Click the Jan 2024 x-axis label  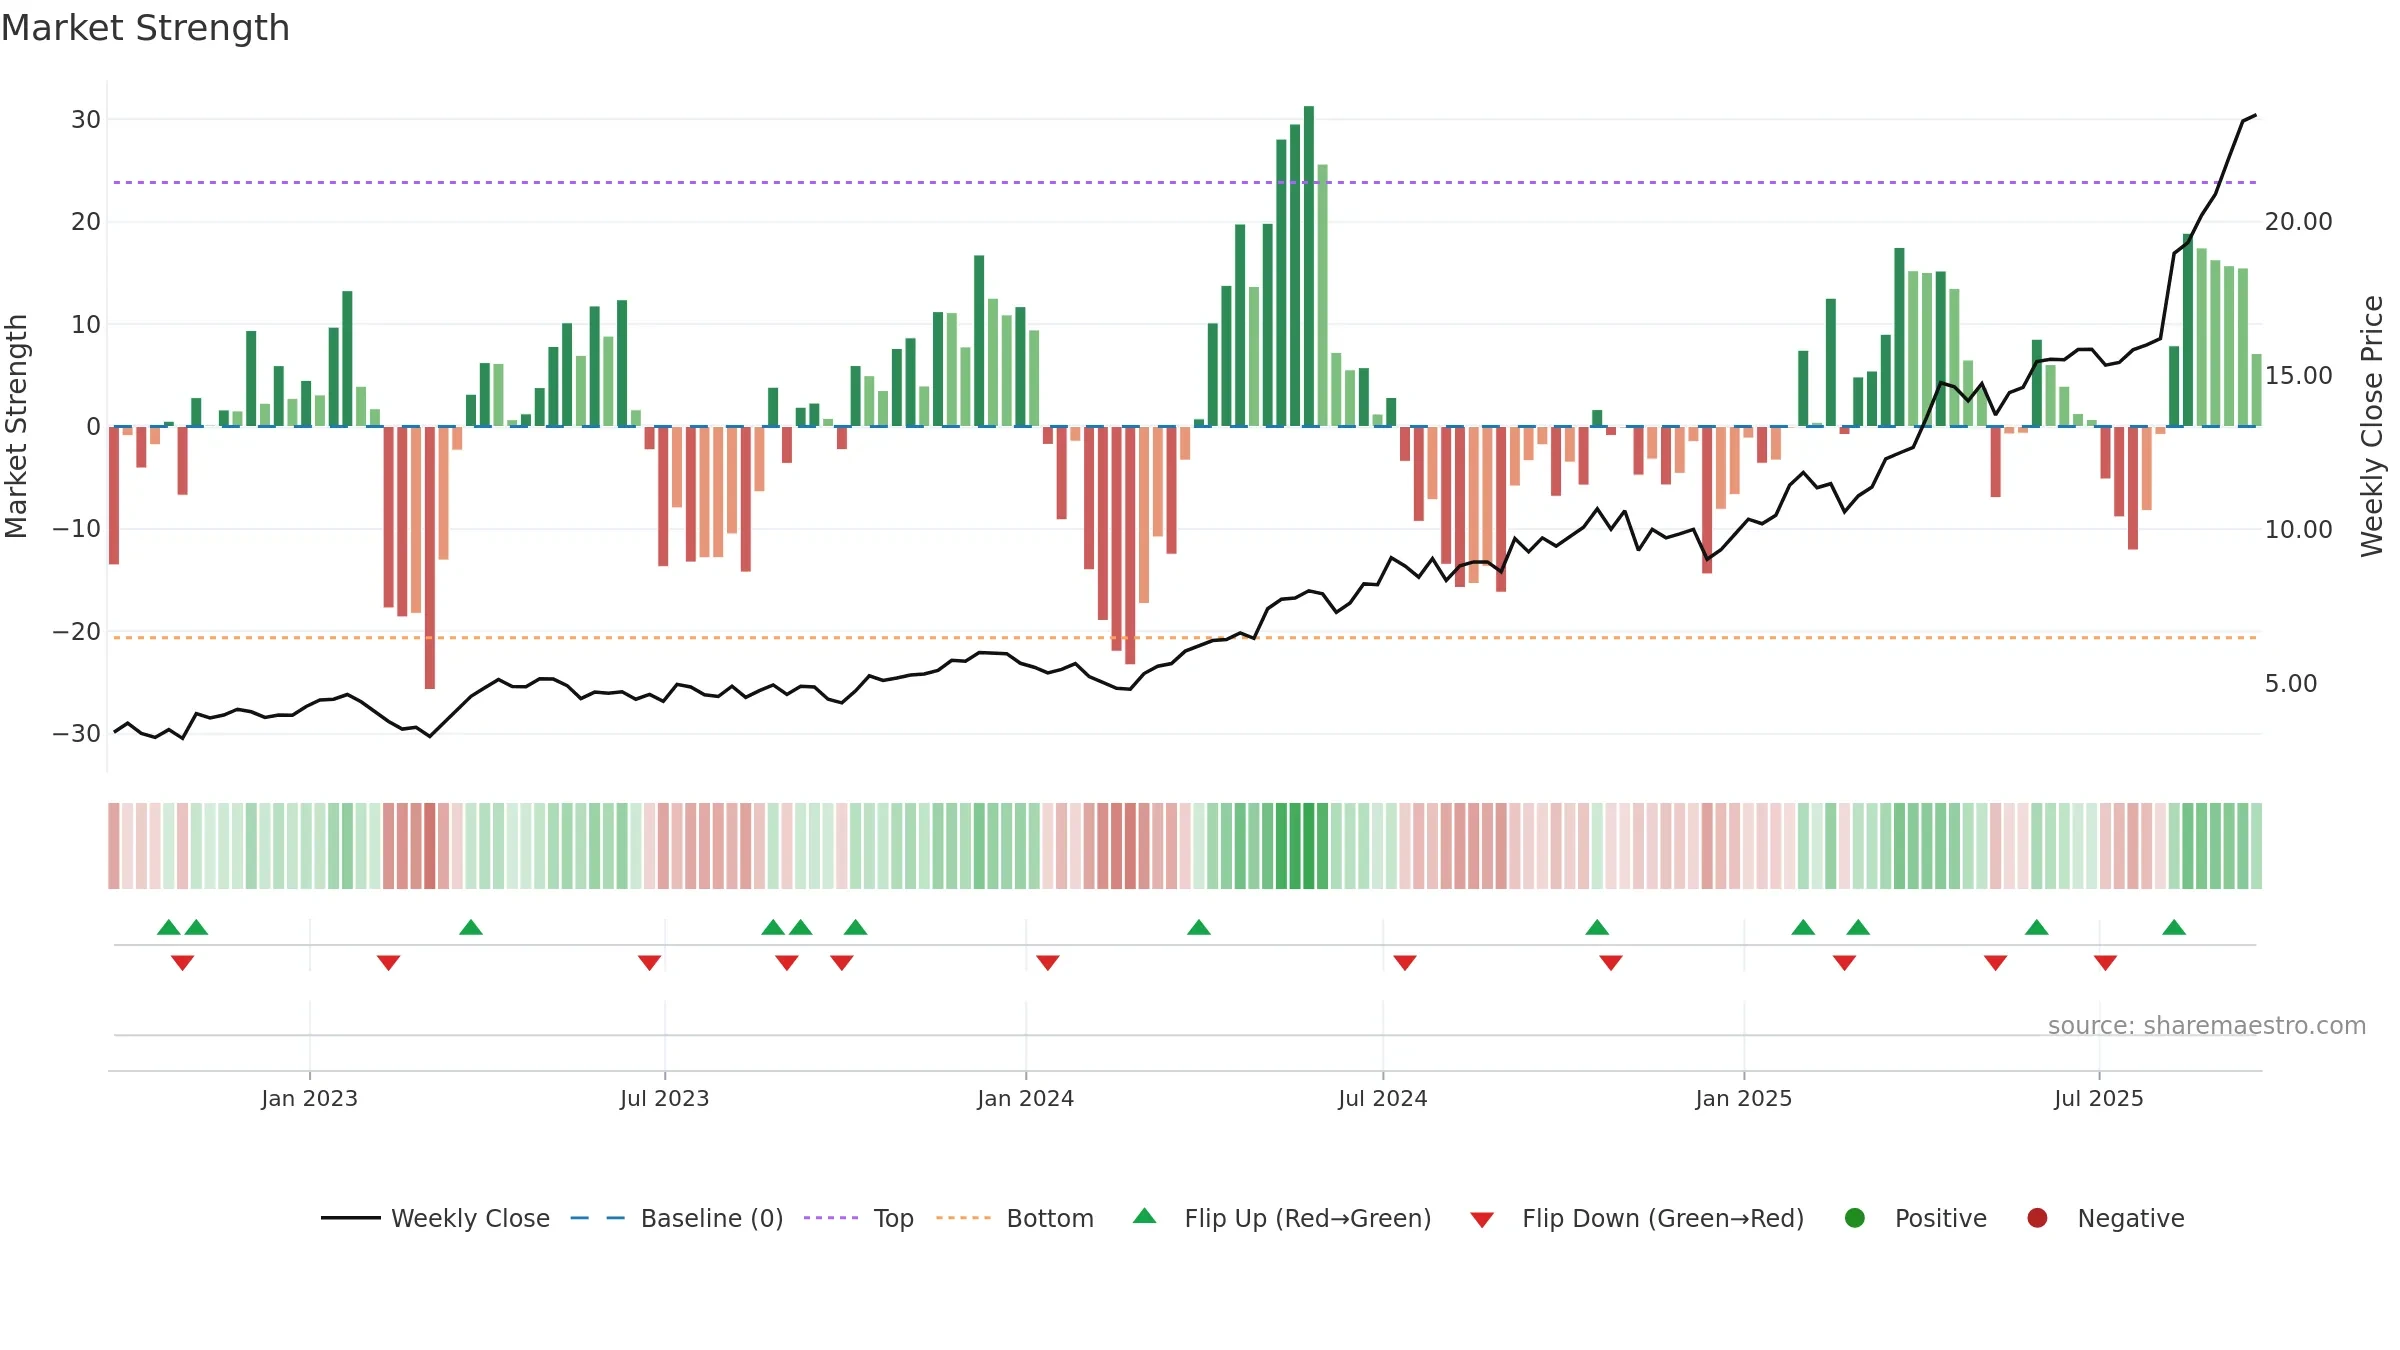(1026, 1098)
